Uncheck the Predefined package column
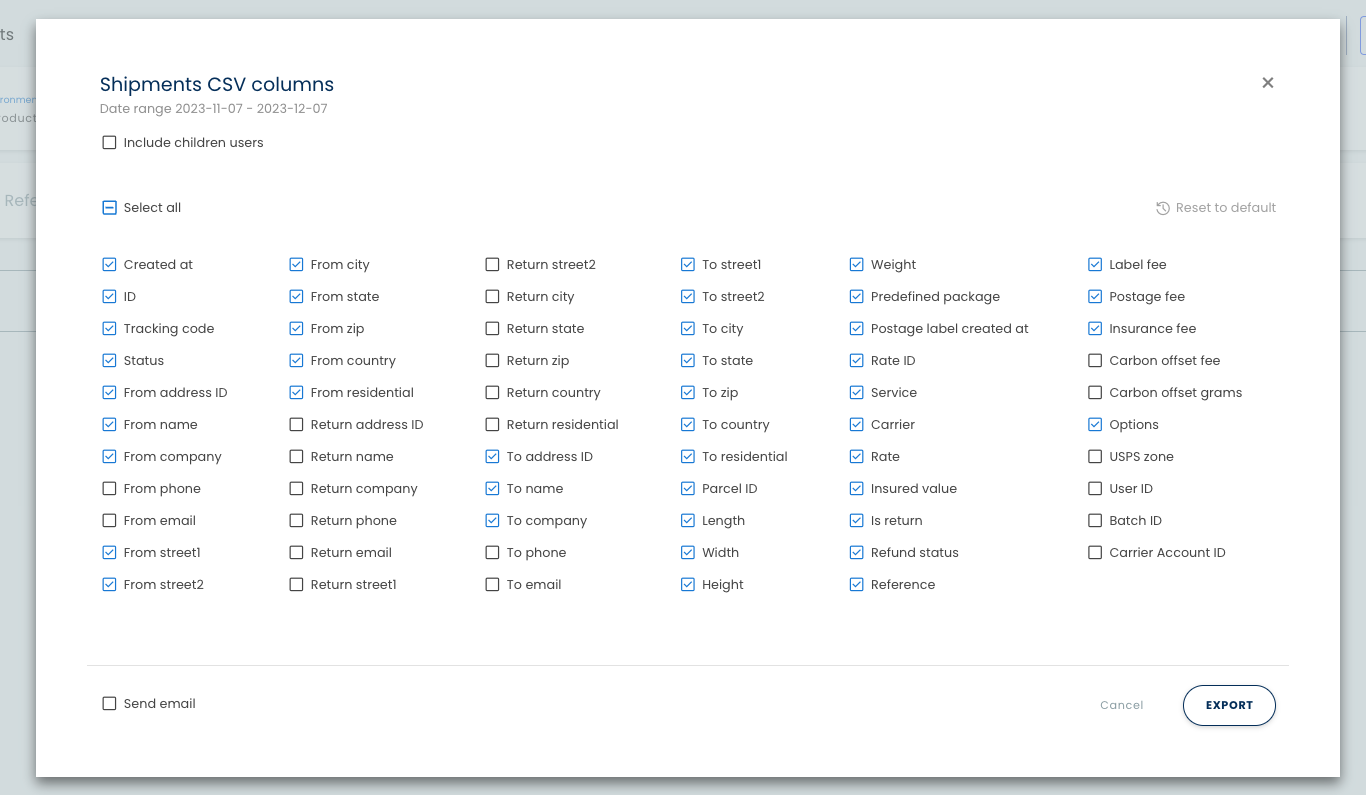 [x=856, y=296]
